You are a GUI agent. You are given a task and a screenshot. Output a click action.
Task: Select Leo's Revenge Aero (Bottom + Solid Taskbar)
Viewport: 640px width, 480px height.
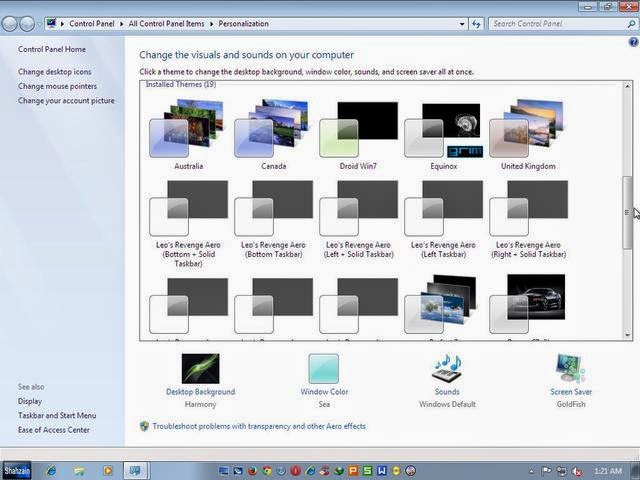(x=188, y=224)
